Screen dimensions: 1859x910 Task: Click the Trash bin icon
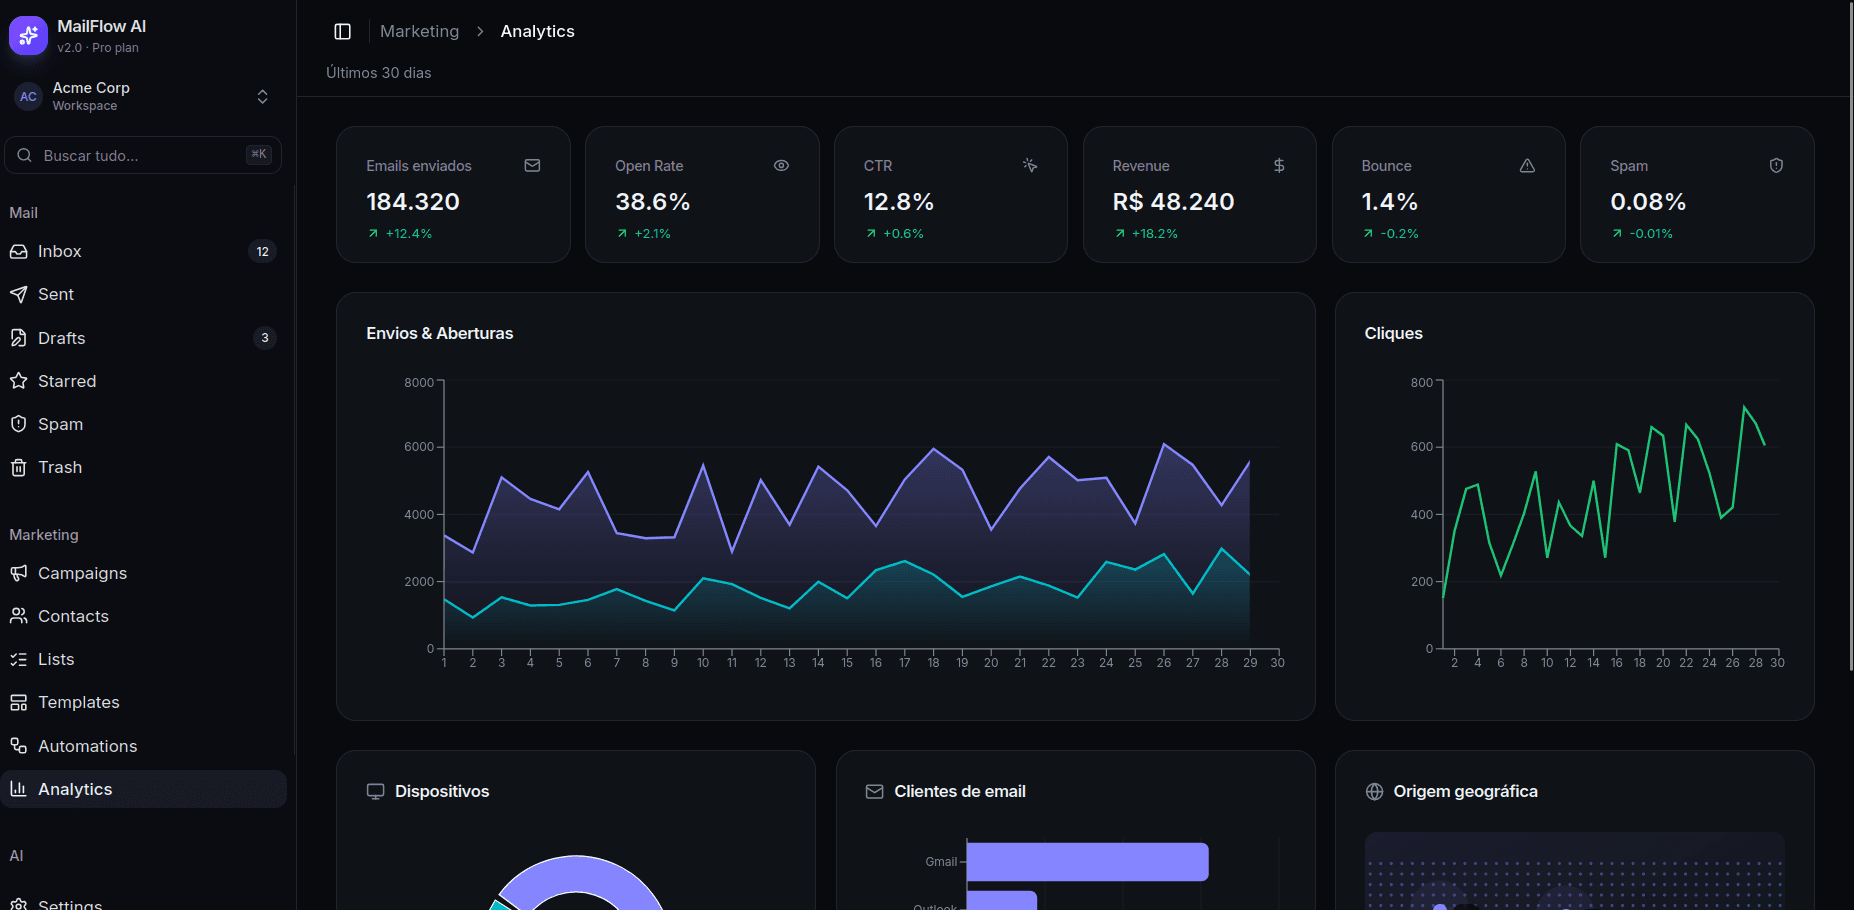[x=18, y=467]
